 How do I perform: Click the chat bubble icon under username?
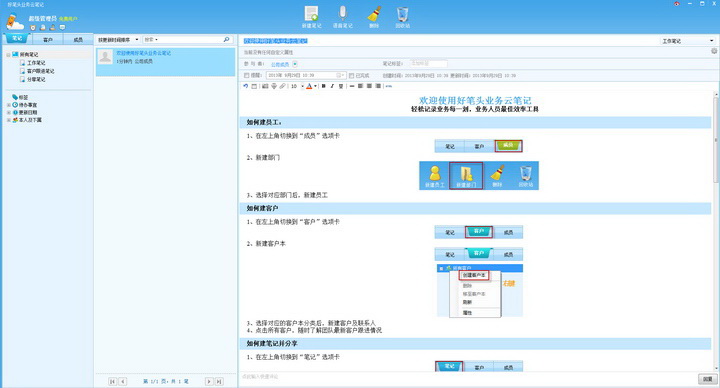click(x=62, y=28)
